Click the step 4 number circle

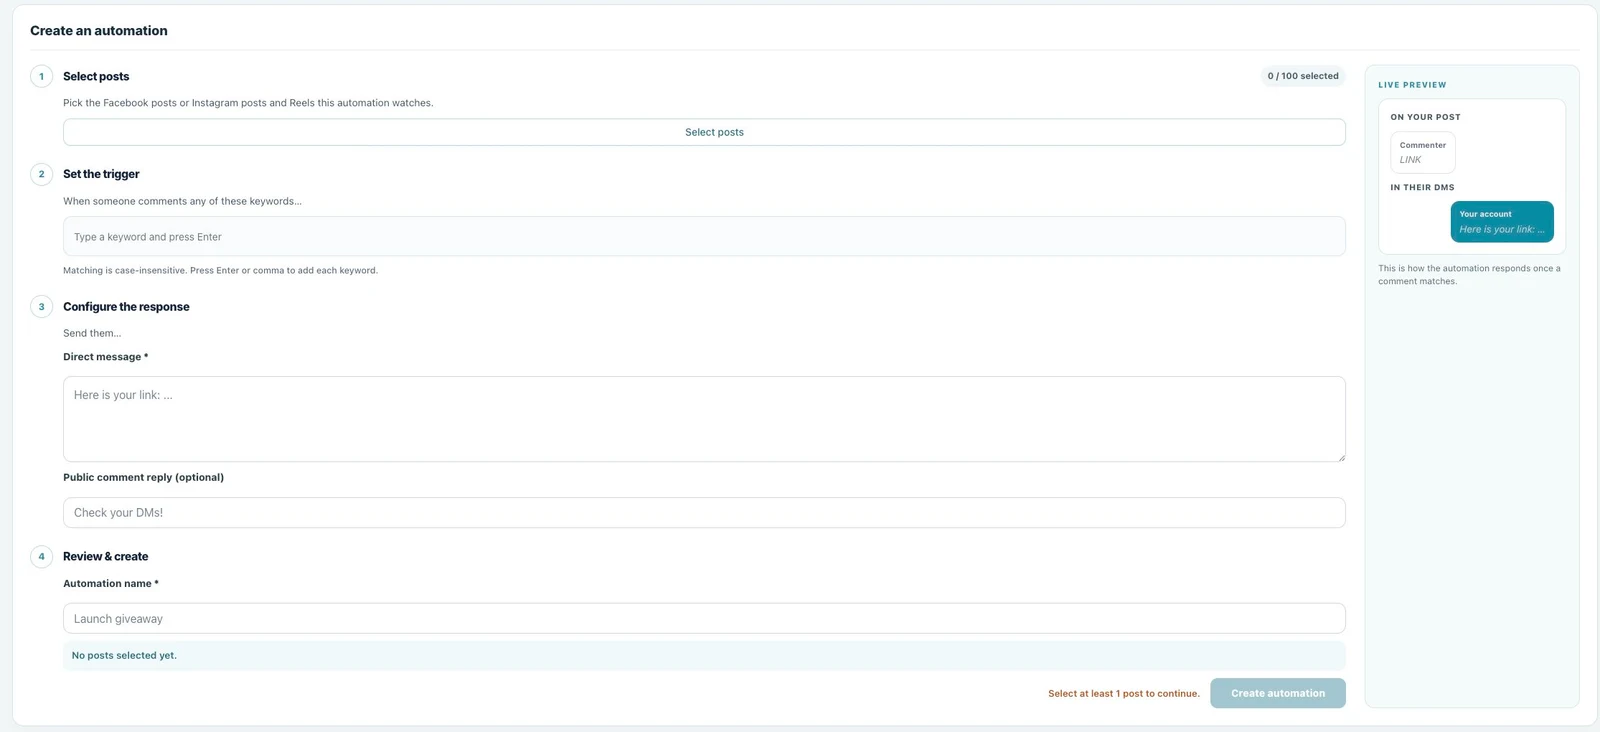click(41, 557)
